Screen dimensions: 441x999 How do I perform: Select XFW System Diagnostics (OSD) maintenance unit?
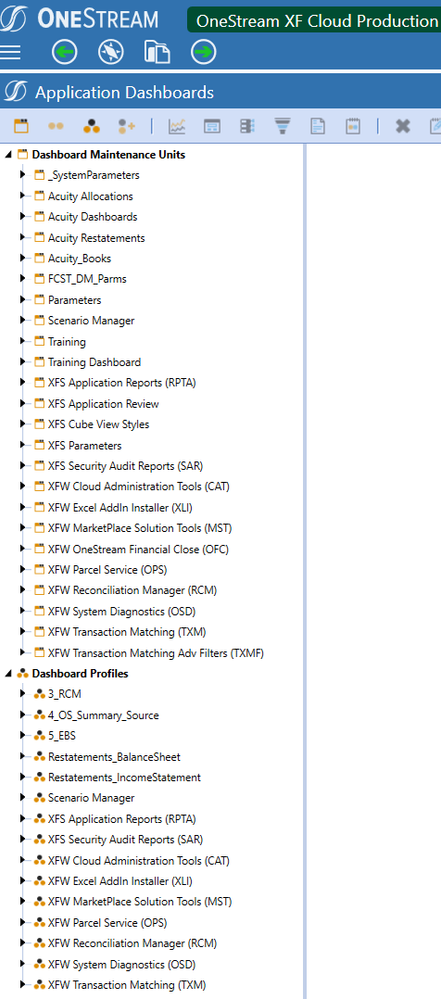[x=122, y=612]
